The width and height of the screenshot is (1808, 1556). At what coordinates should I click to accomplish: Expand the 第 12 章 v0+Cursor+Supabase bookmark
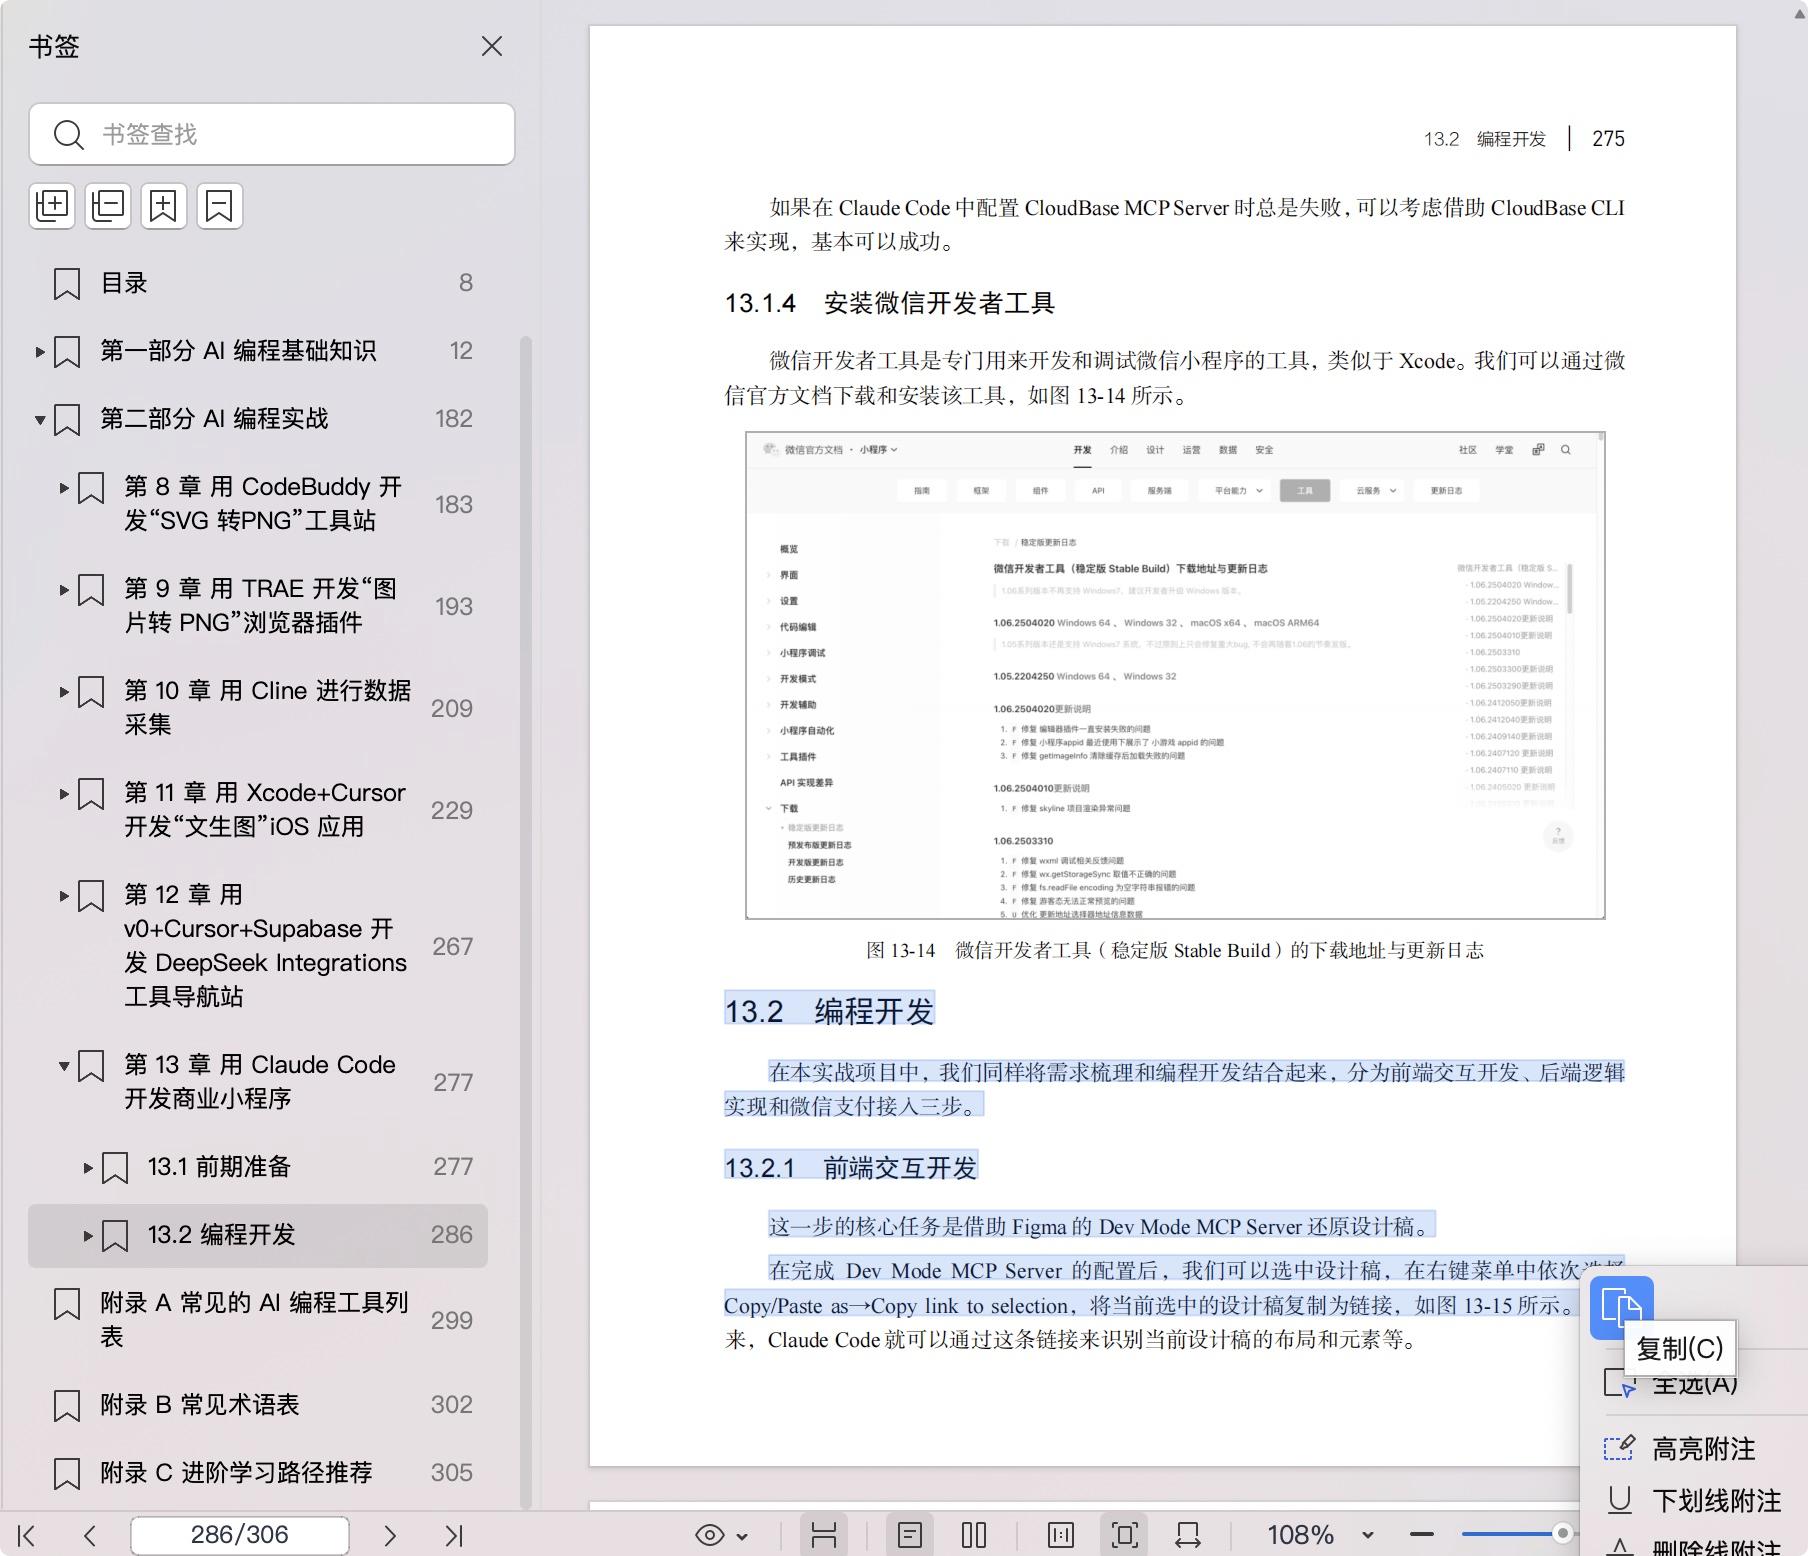pyautogui.click(x=64, y=896)
